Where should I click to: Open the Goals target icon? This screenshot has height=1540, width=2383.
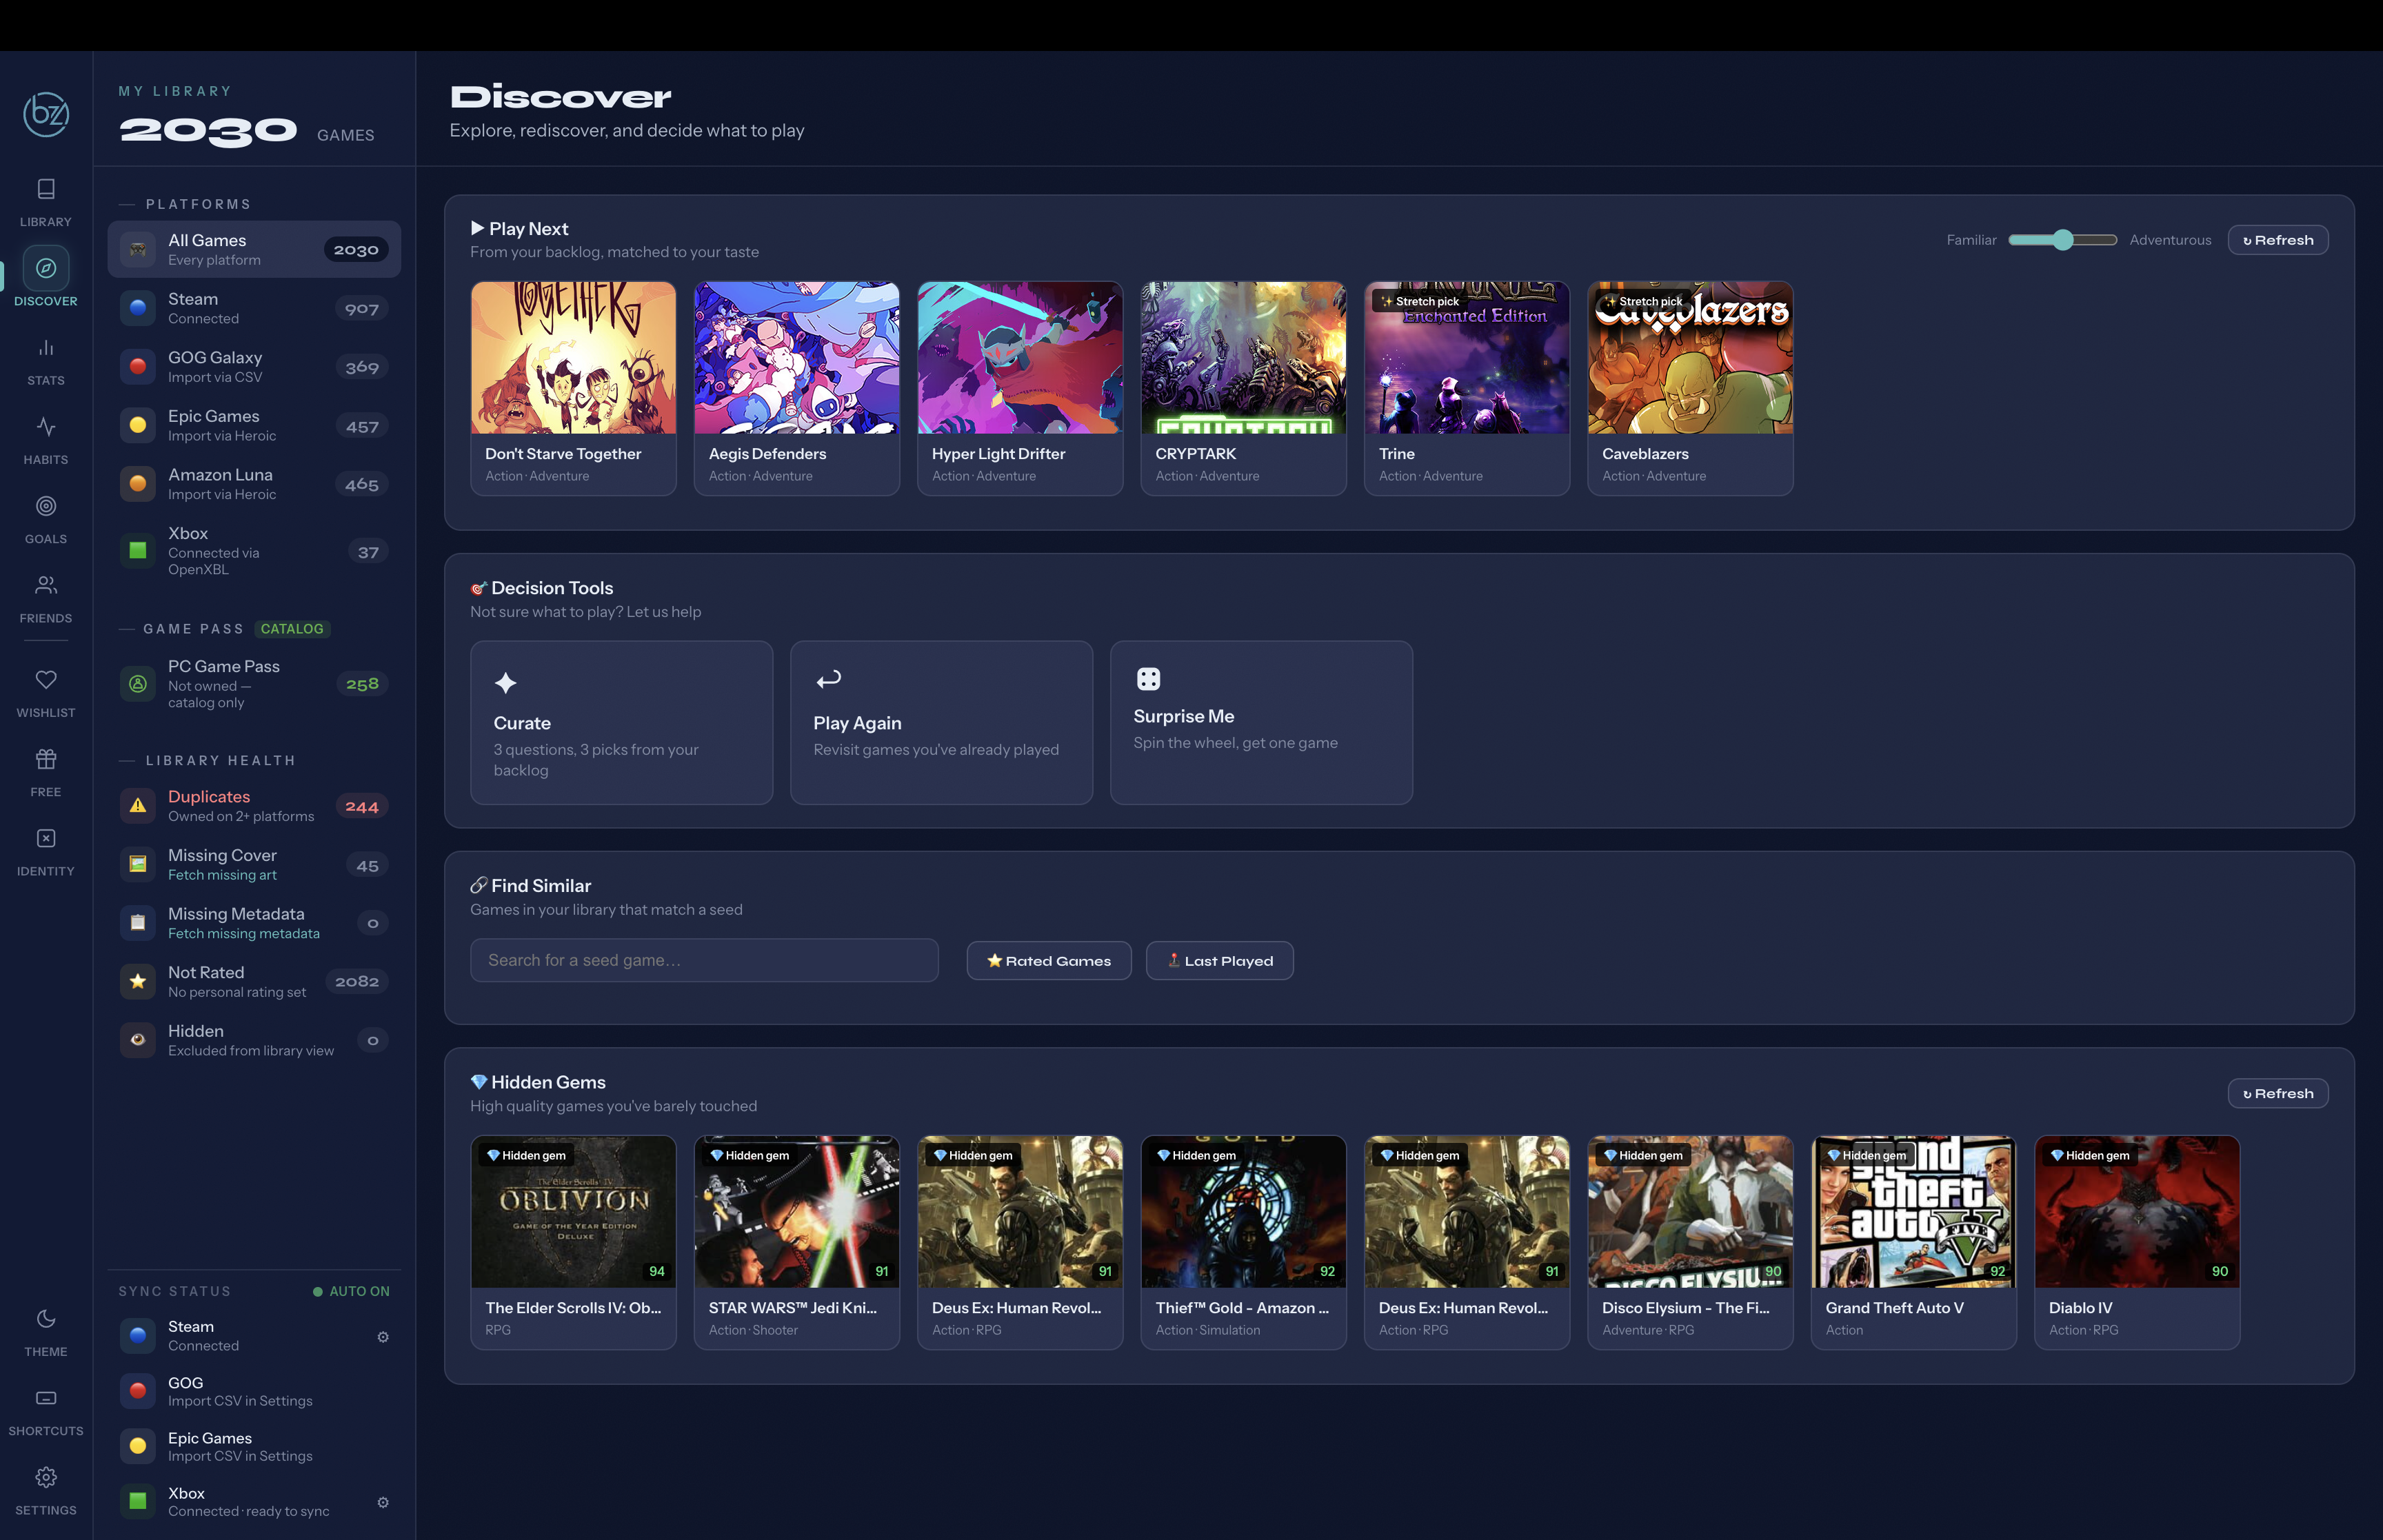pyautogui.click(x=46, y=506)
